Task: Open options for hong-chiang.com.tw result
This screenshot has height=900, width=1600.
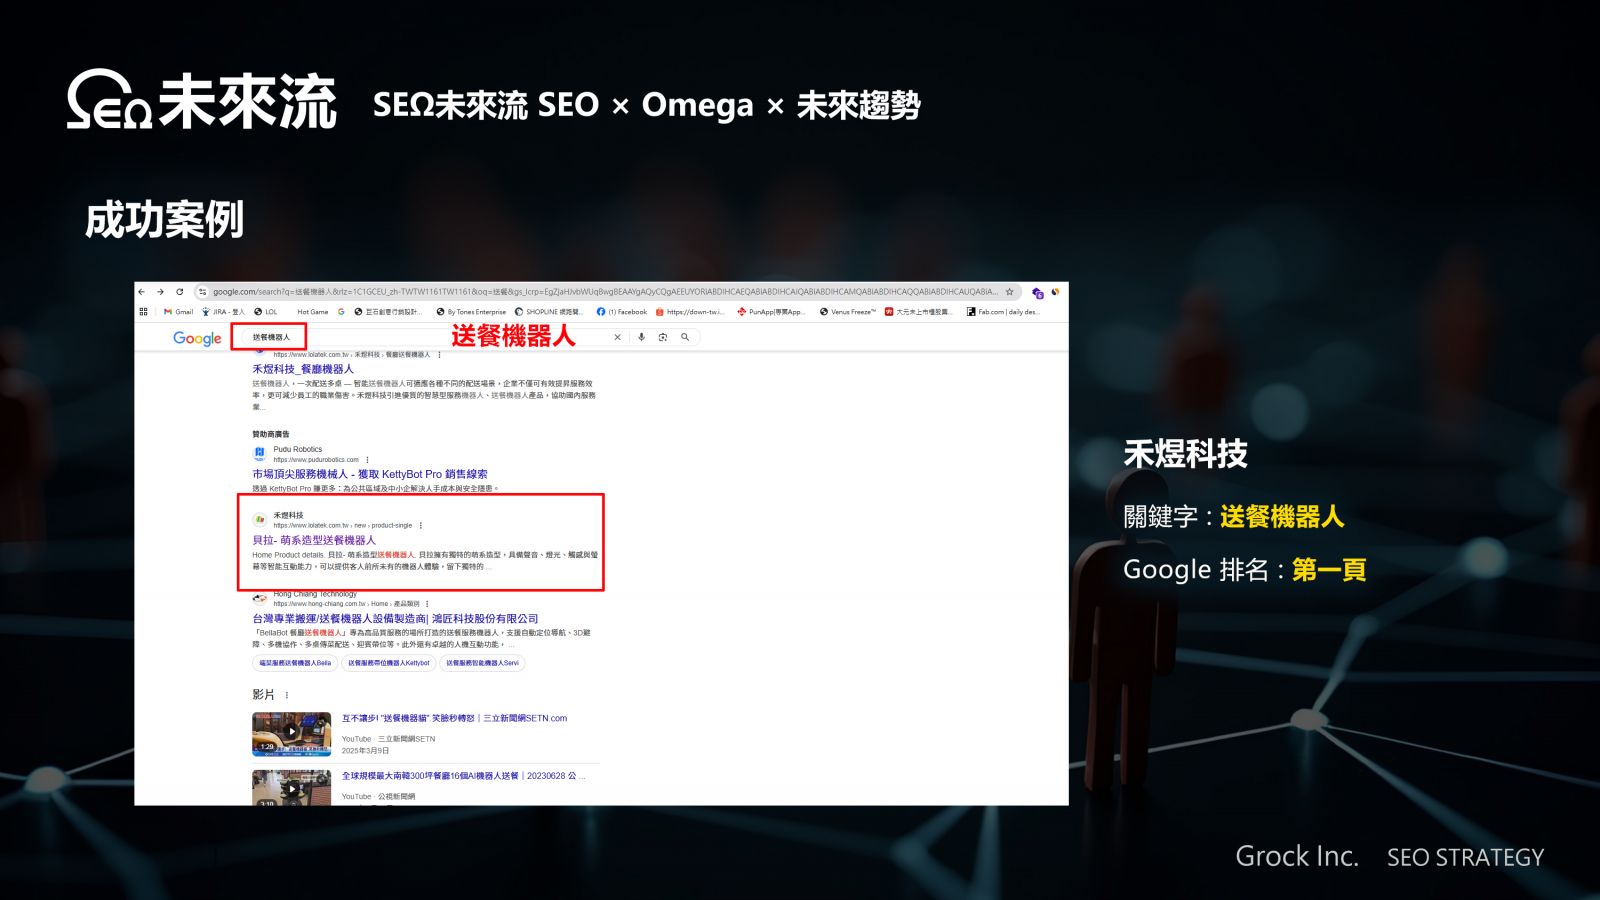Action: [427, 604]
